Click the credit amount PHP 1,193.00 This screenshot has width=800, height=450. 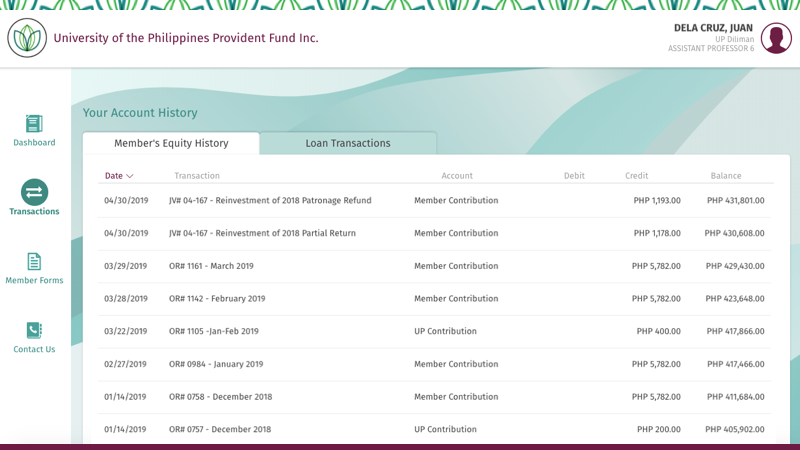pos(657,201)
